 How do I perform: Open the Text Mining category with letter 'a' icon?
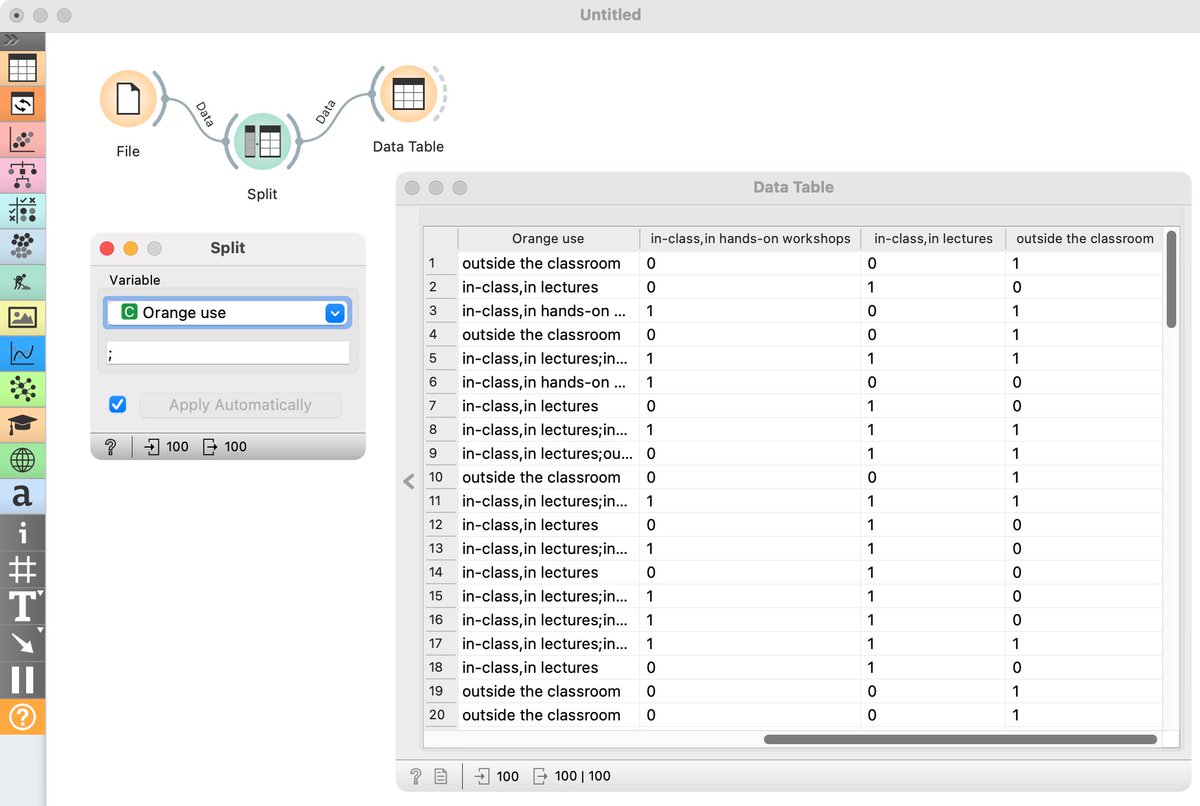22,495
